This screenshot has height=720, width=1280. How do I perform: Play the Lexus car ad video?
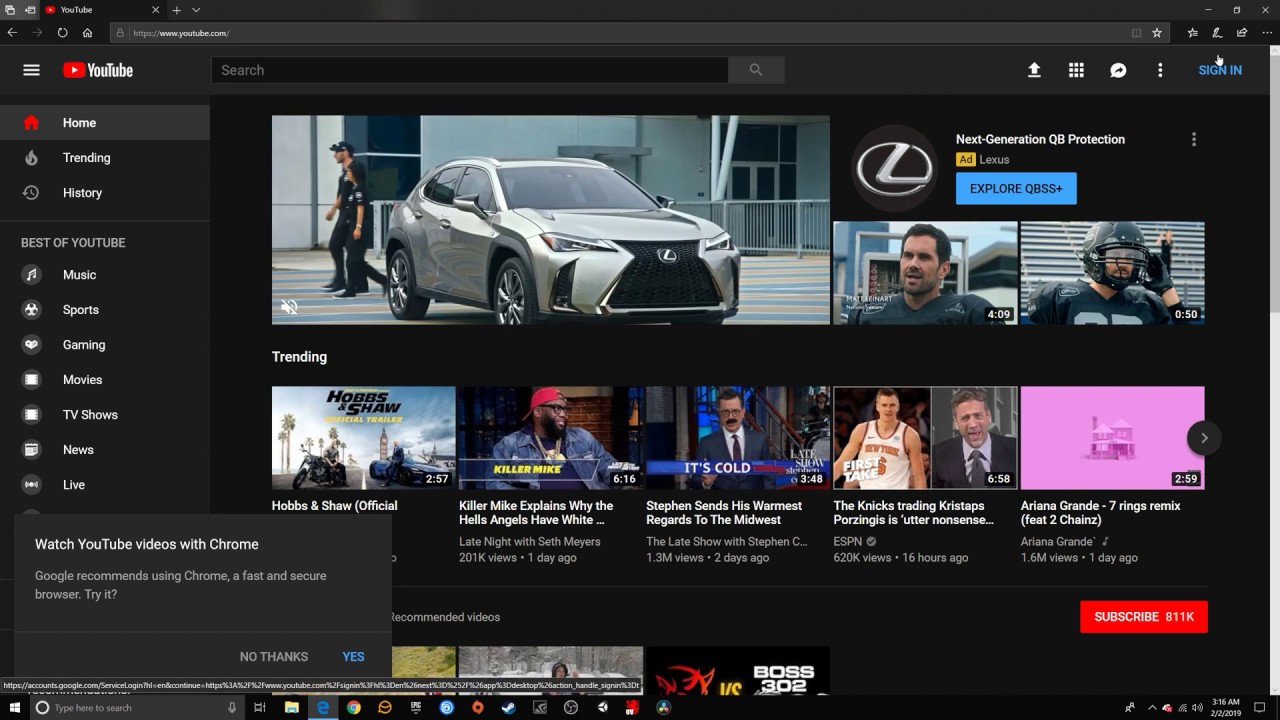[551, 220]
